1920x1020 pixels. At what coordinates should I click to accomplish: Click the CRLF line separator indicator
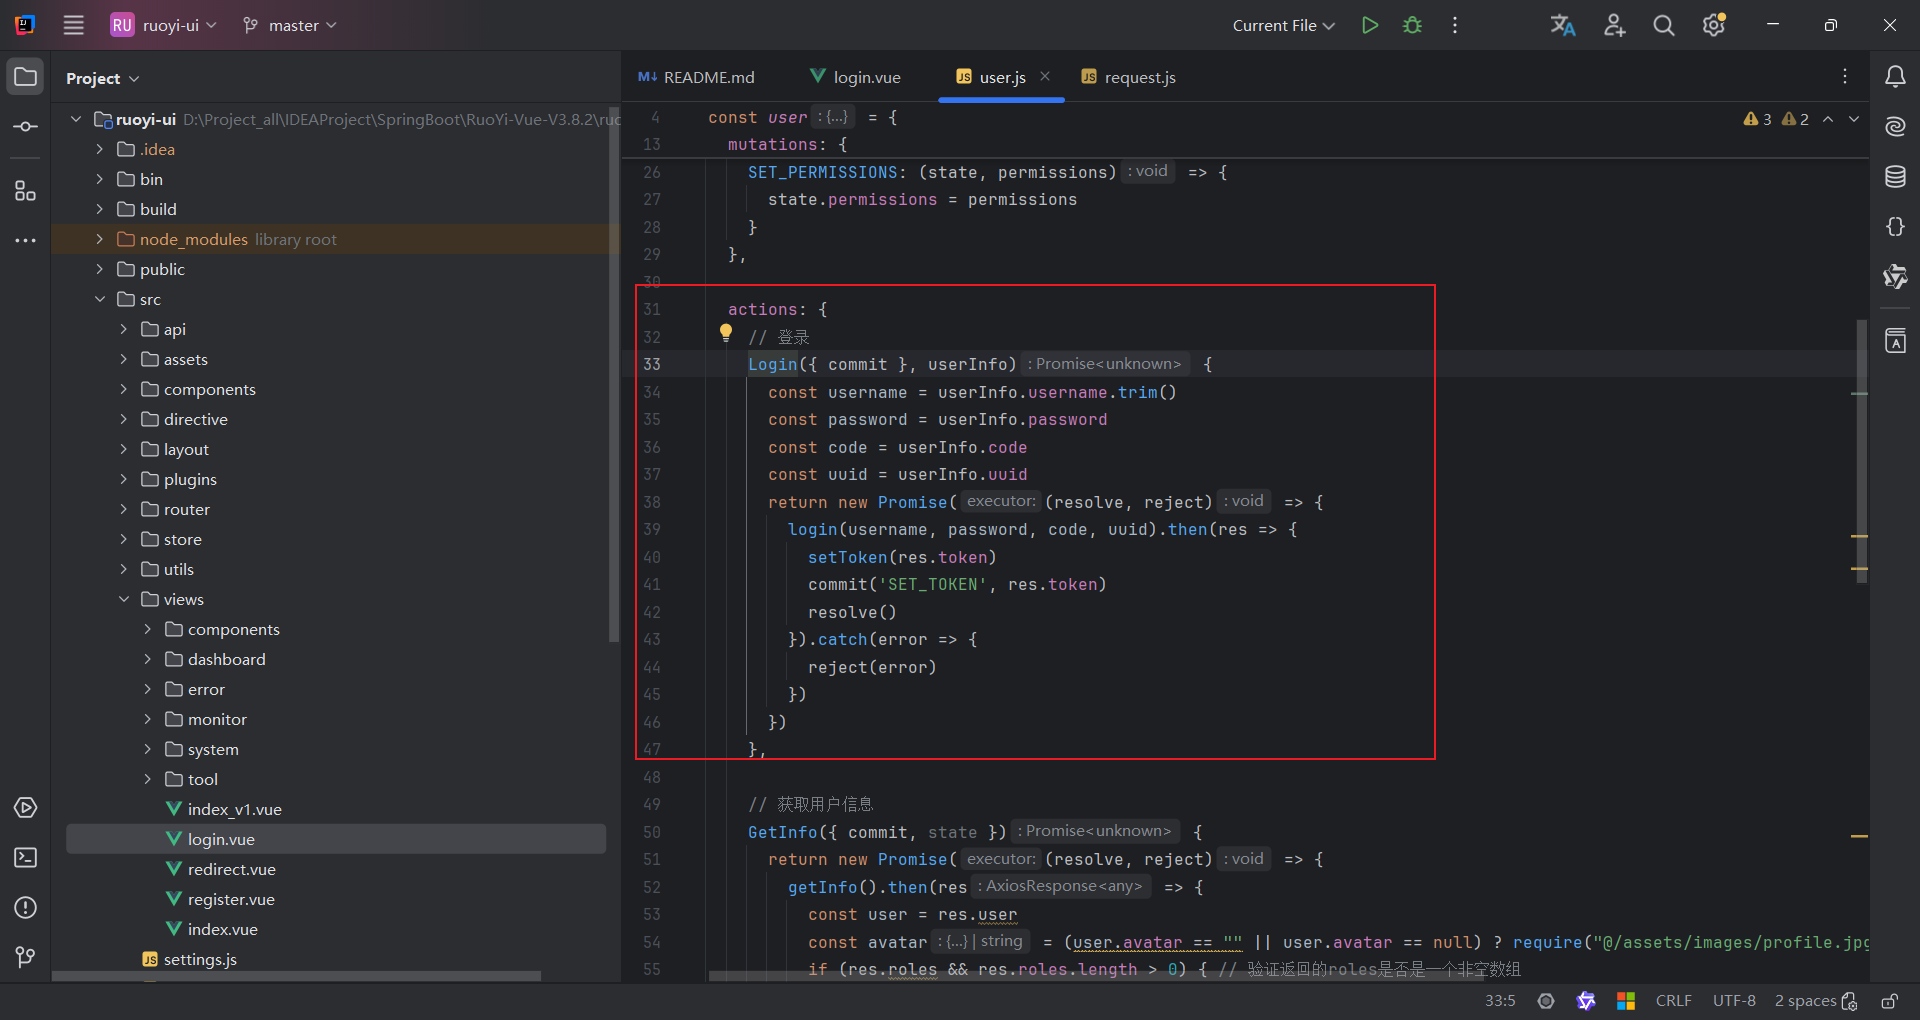pos(1673,1001)
